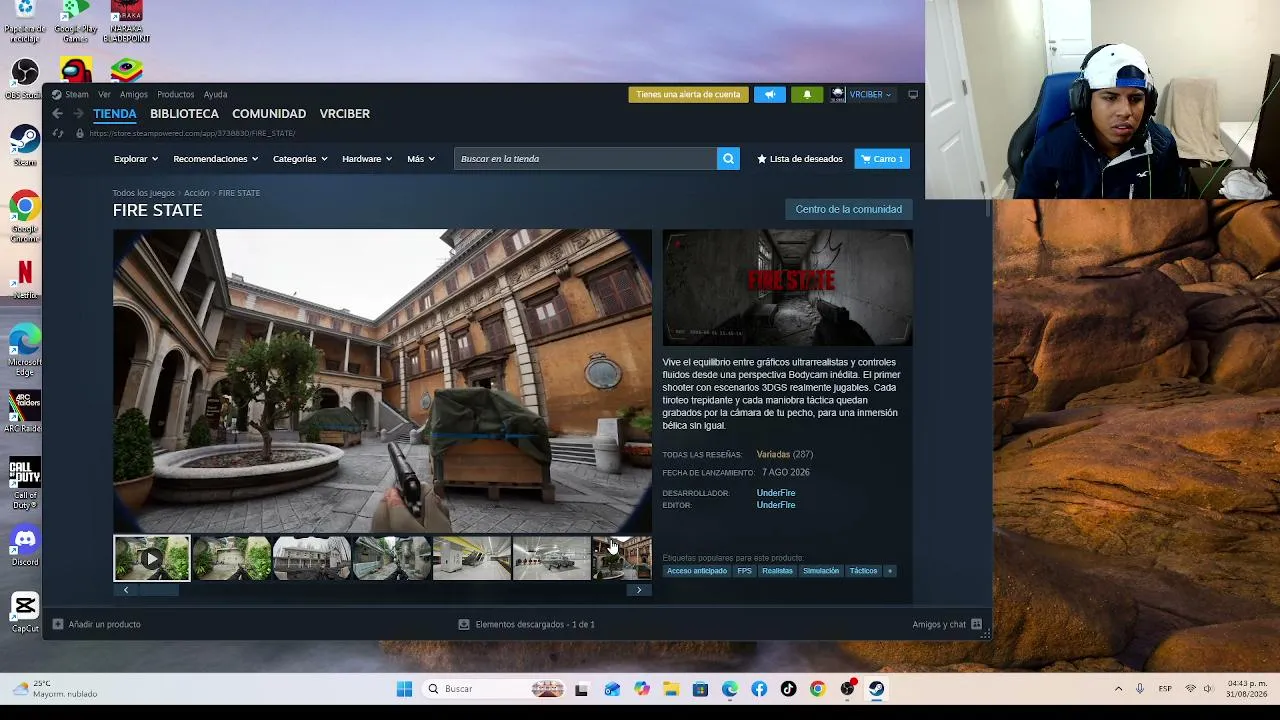Open File Explorer from the taskbar
The height and width of the screenshot is (720, 1280).
(671, 689)
